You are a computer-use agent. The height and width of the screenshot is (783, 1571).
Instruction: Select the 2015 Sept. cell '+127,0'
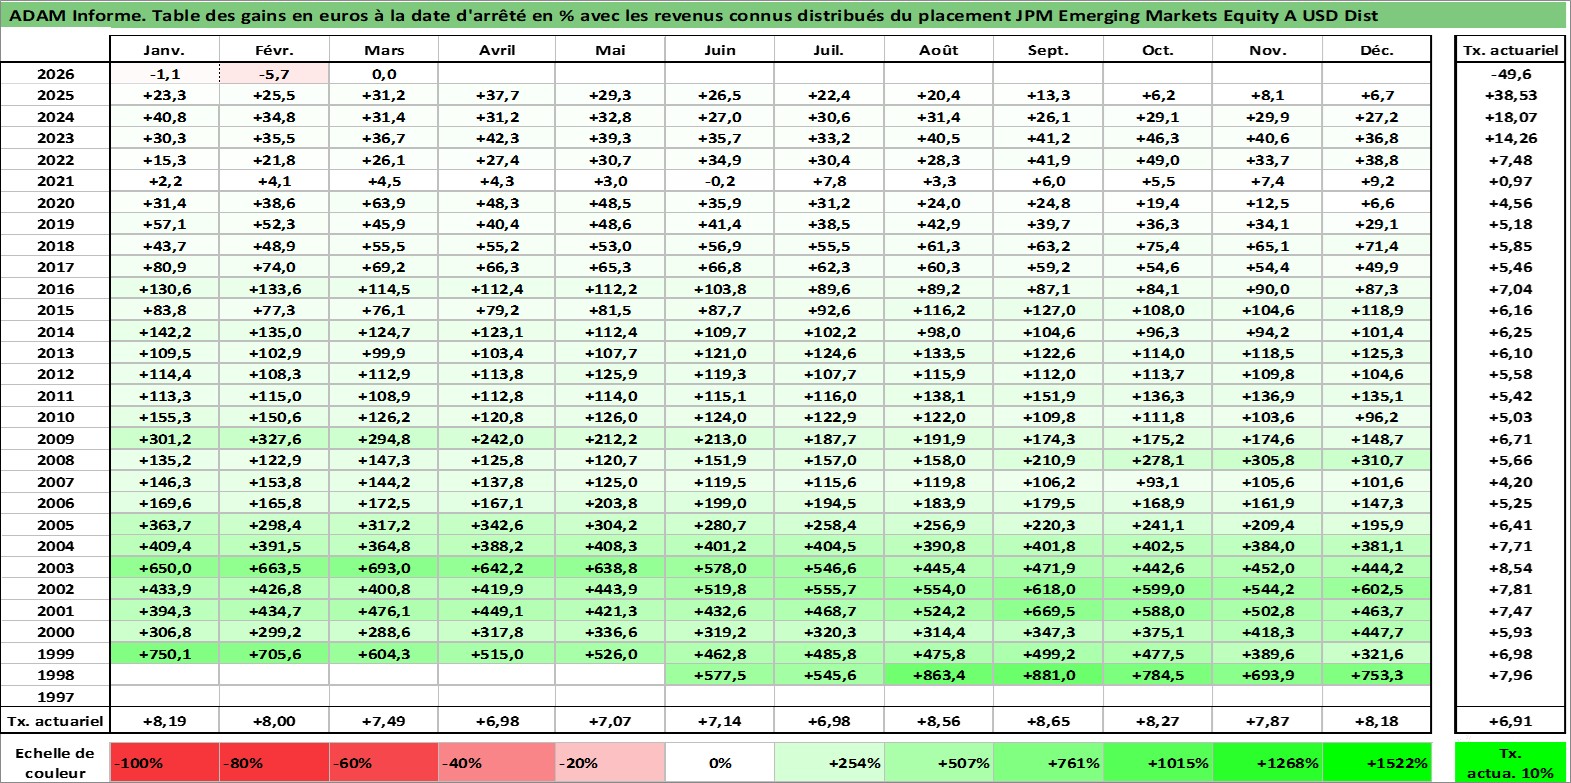pyautogui.click(x=1047, y=310)
